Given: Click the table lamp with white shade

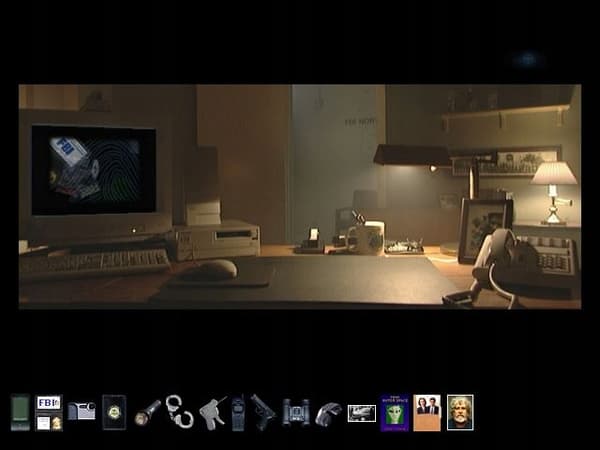Looking at the screenshot, I should point(553,192).
